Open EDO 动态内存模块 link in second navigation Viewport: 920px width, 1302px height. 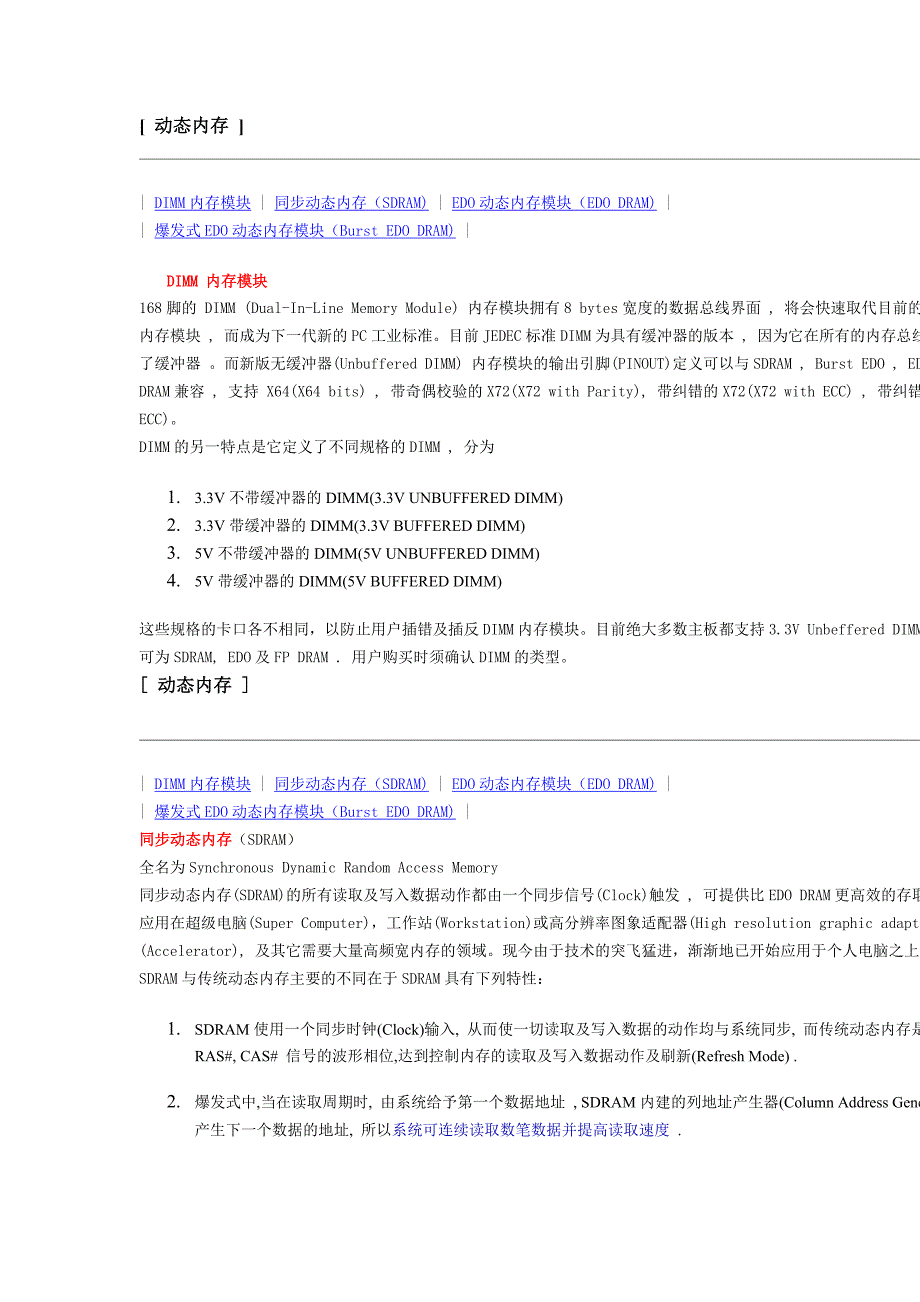tap(554, 784)
